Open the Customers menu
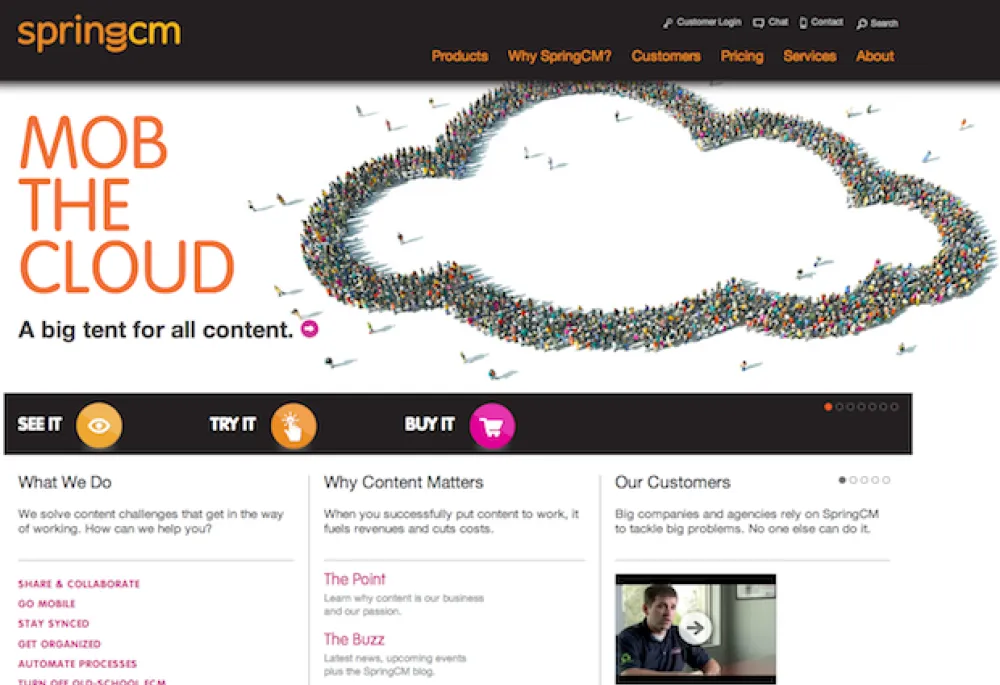The image size is (1000, 685). click(666, 56)
